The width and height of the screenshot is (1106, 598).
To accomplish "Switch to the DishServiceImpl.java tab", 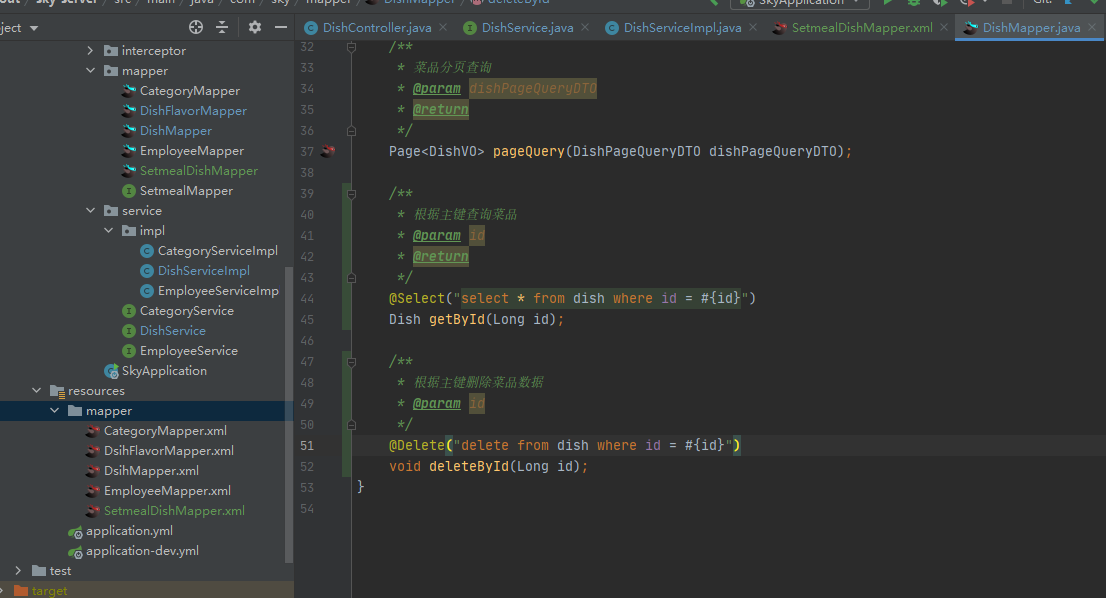I will 682,28.
